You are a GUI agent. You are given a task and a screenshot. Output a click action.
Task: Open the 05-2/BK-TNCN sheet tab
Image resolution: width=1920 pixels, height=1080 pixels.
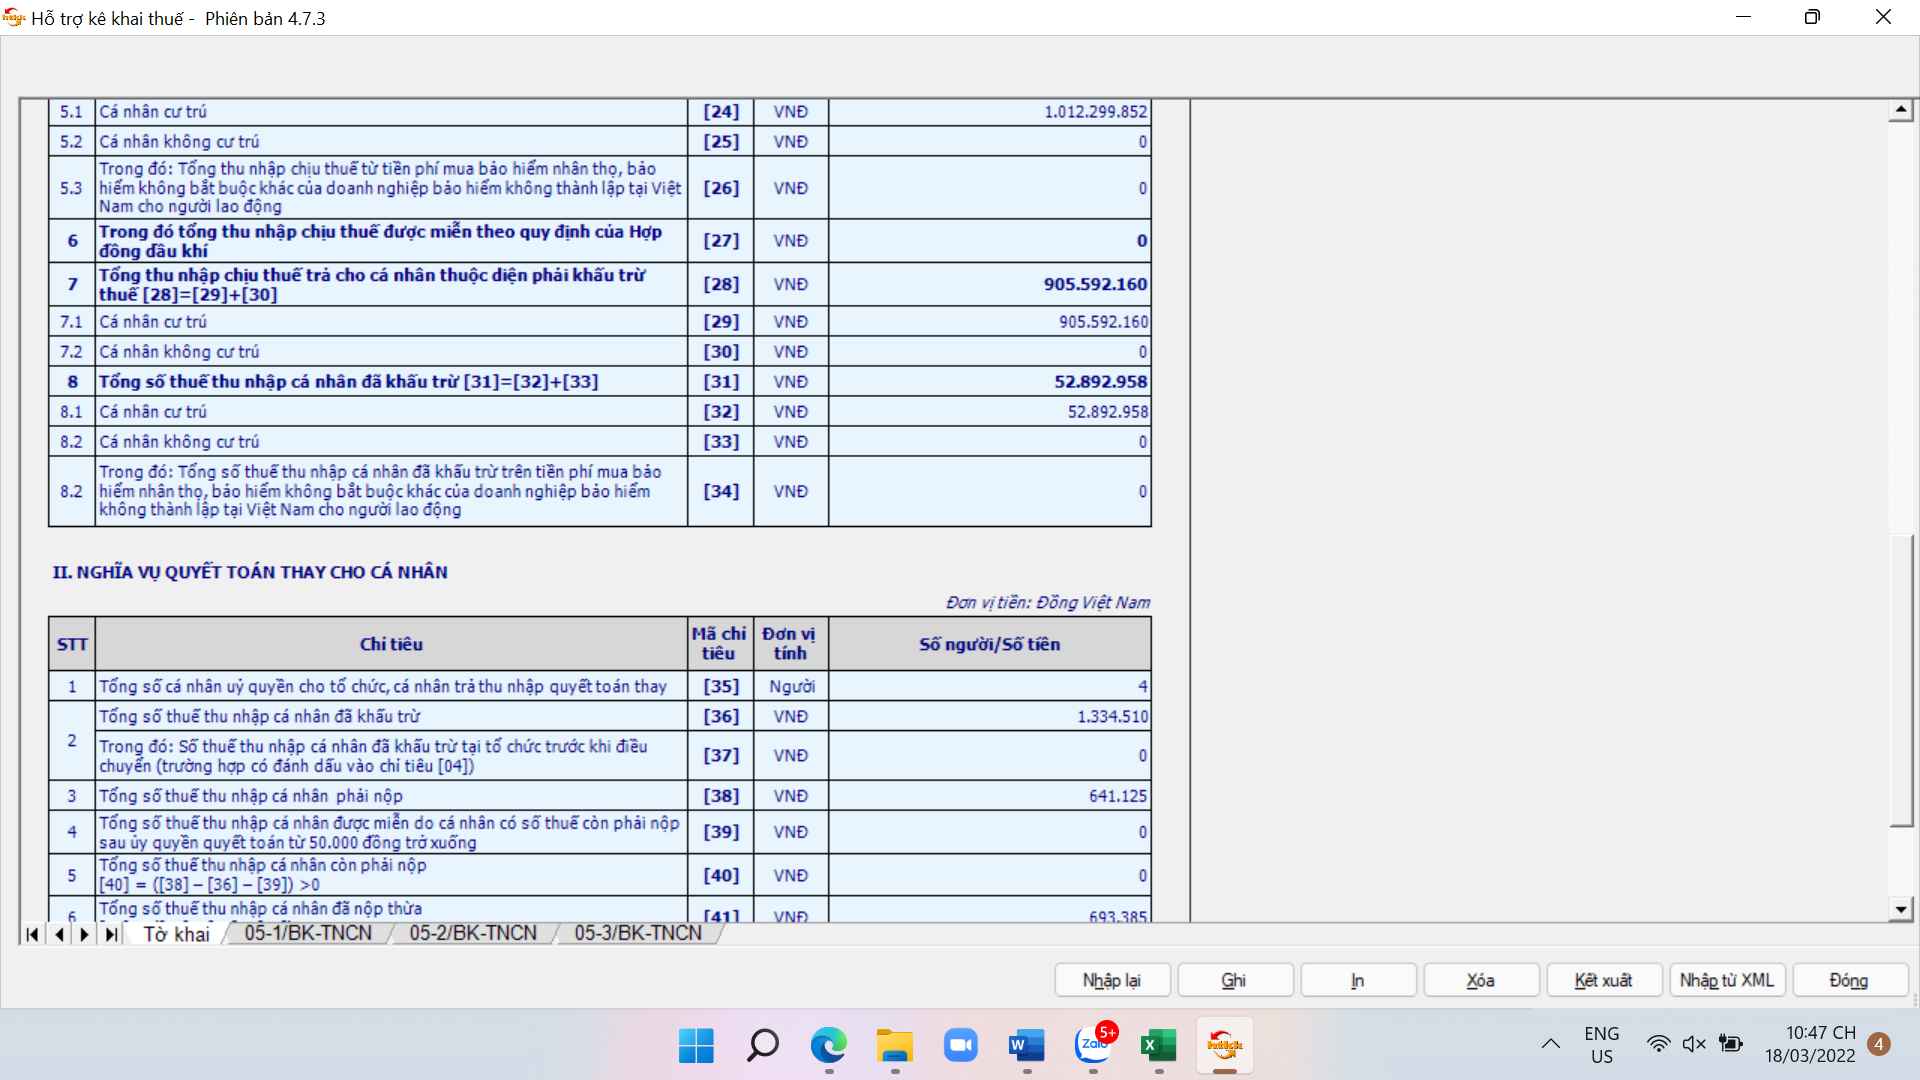coord(473,933)
